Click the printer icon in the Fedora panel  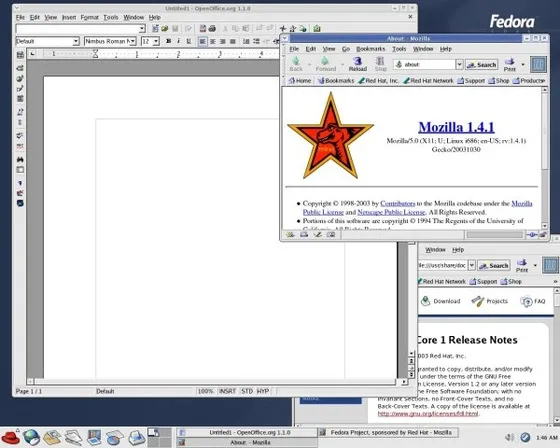[136, 437]
